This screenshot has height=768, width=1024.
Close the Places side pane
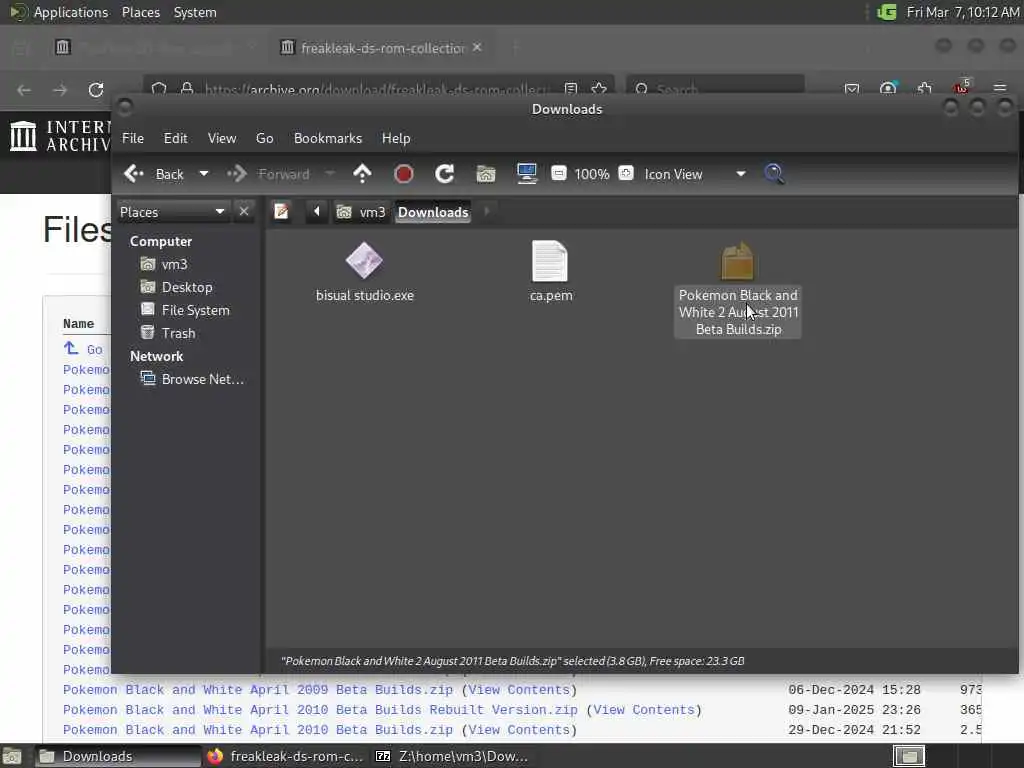[244, 212]
